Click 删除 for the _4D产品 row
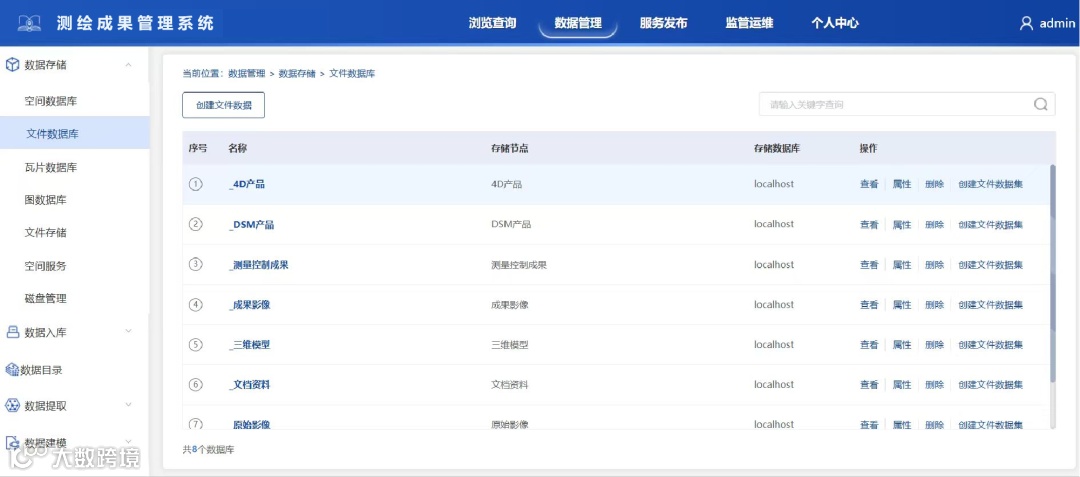The height and width of the screenshot is (477, 1080). (935, 184)
